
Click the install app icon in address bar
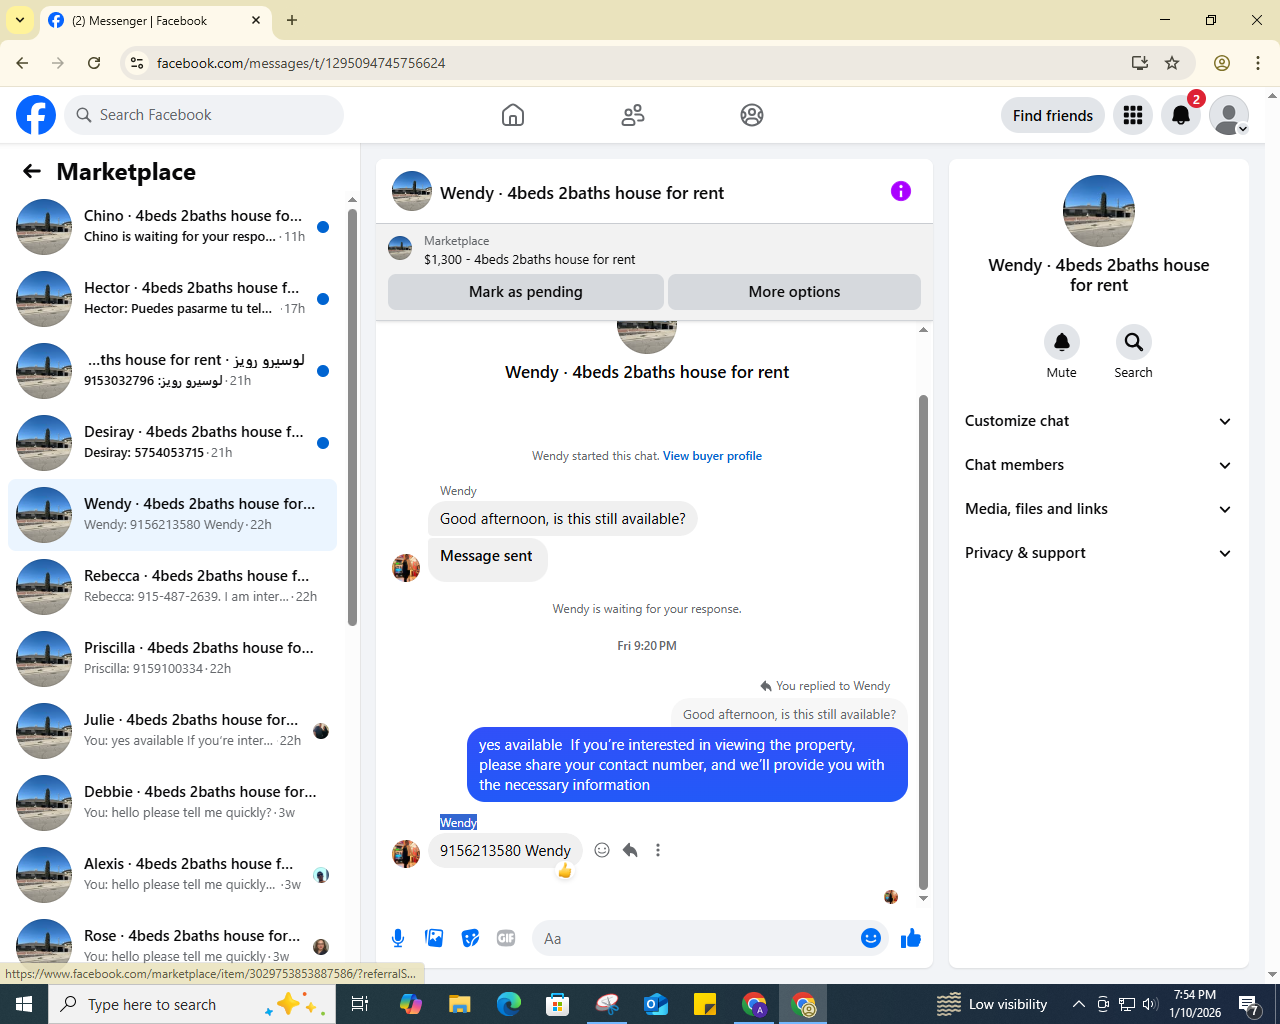[1139, 63]
